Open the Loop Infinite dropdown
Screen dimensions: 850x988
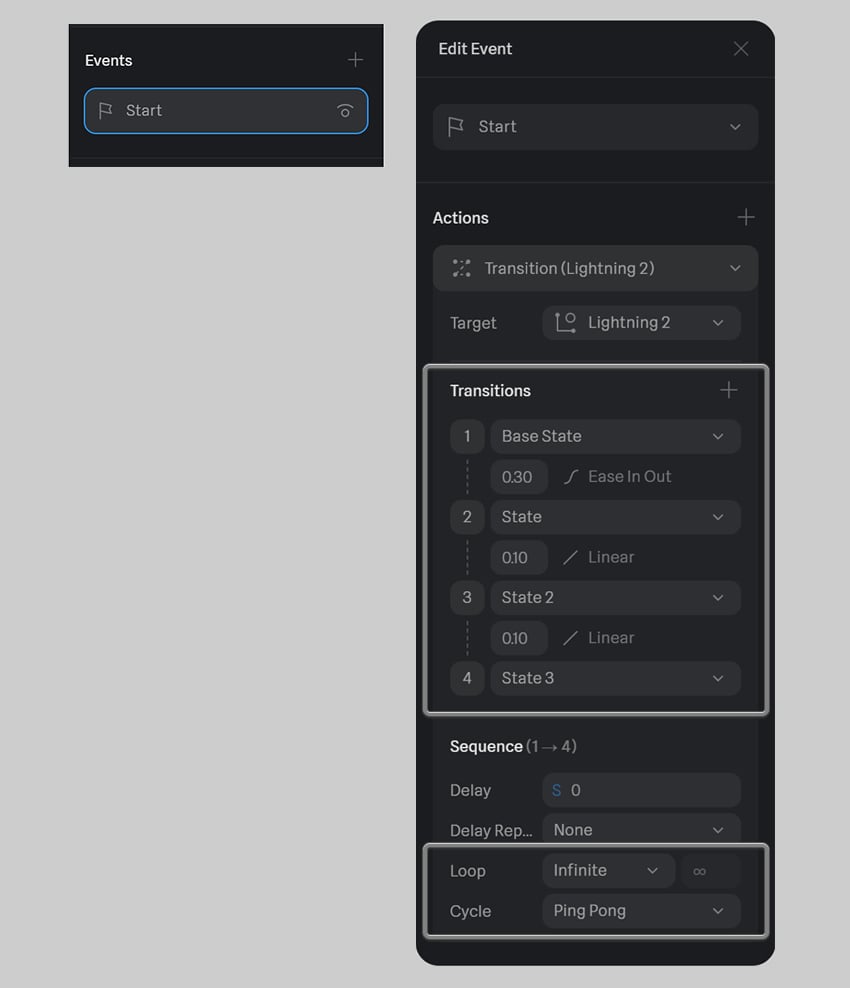(x=608, y=871)
